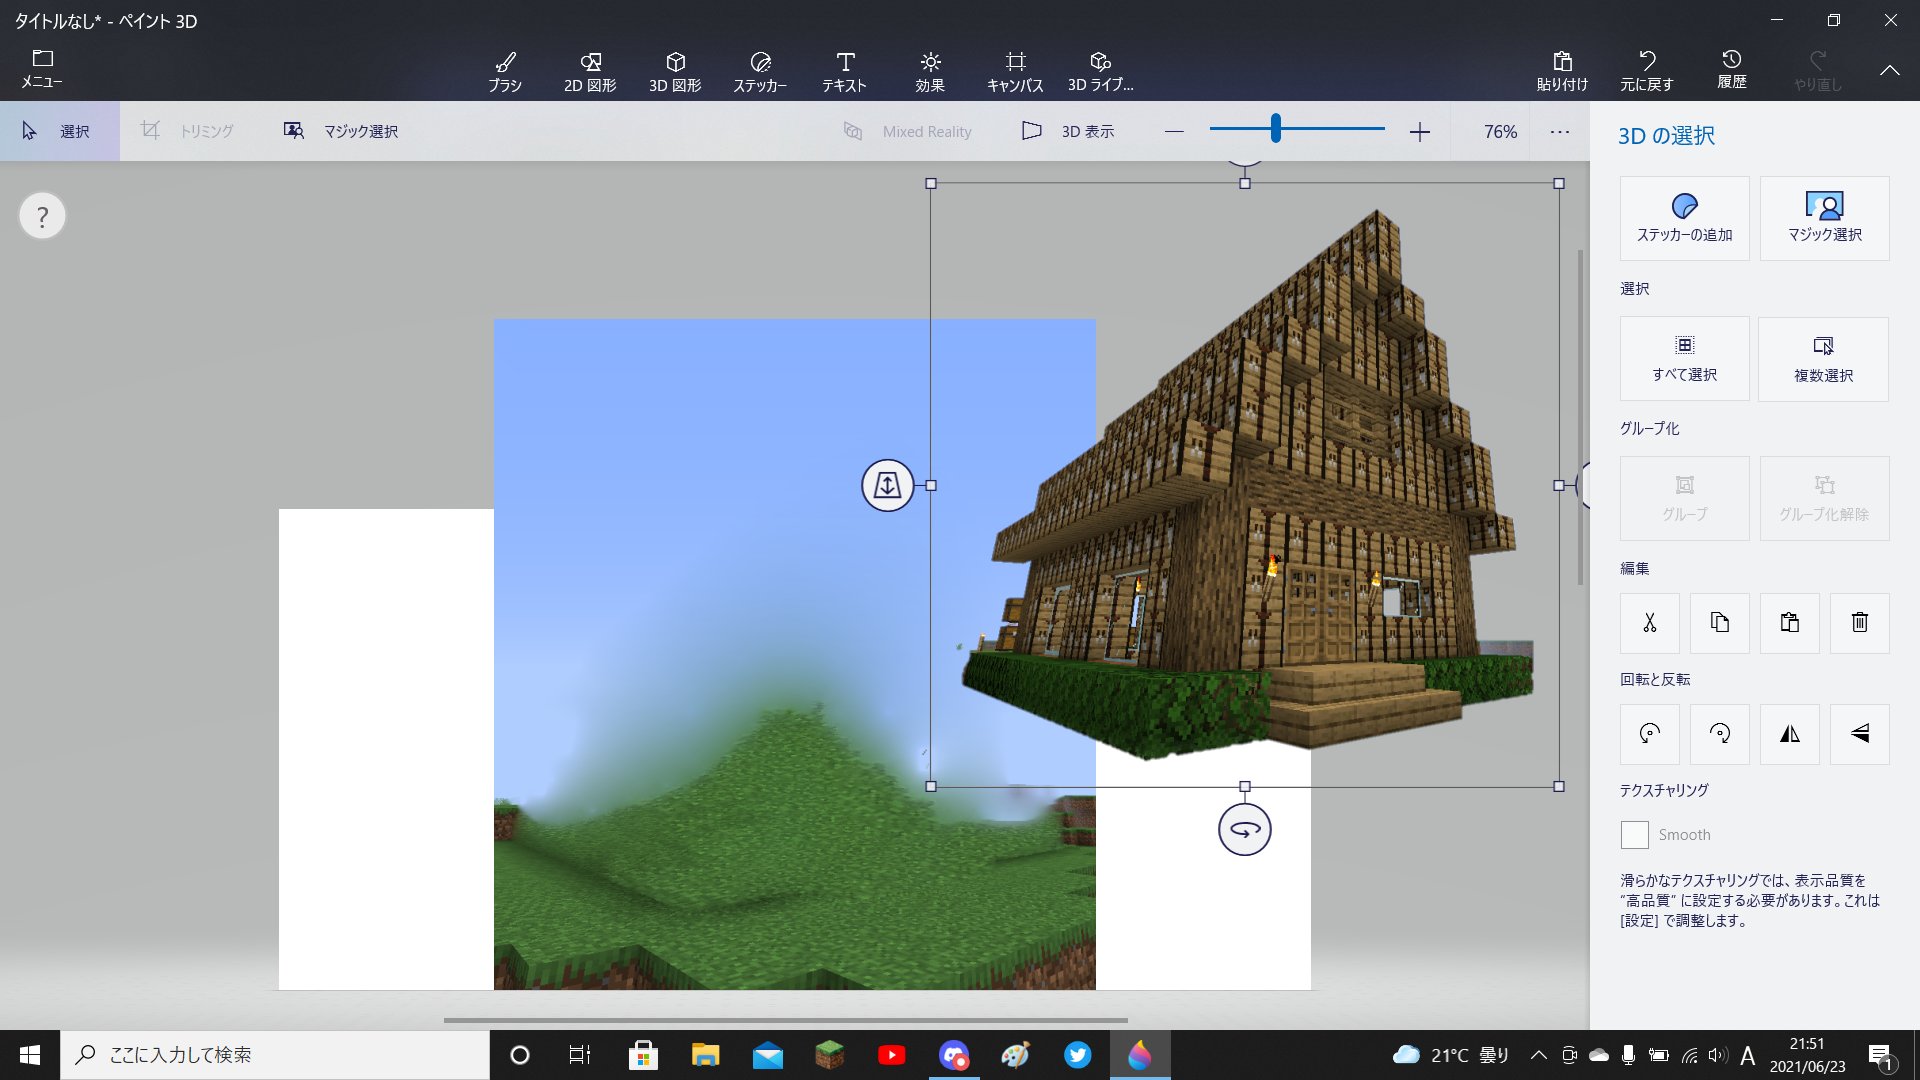This screenshot has height=1080, width=1920.
Task: Click the taskbar search box
Action: click(275, 1055)
